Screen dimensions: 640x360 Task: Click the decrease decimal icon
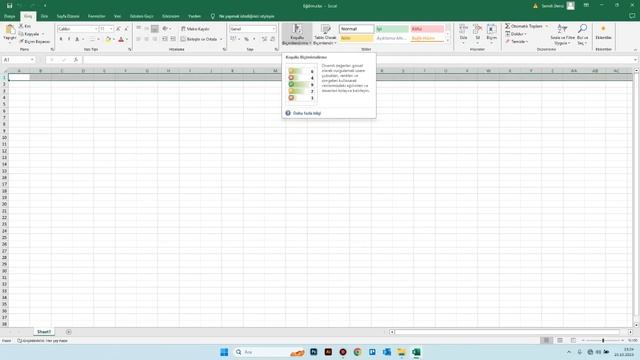click(272, 39)
